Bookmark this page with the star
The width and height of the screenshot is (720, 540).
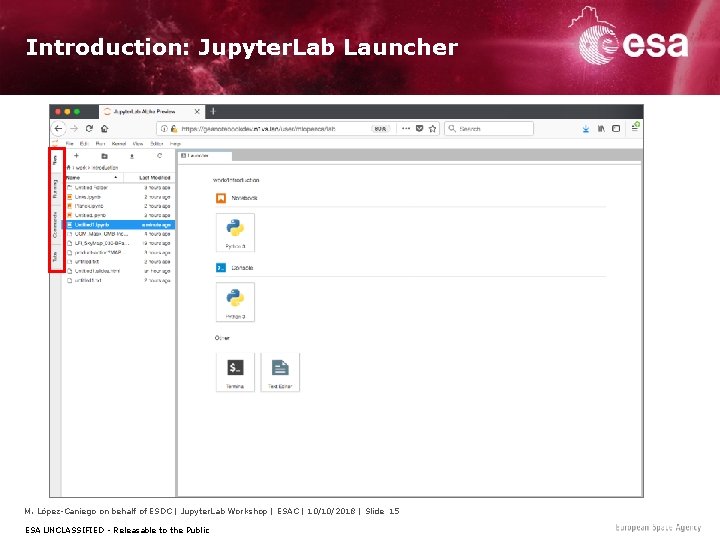(433, 129)
